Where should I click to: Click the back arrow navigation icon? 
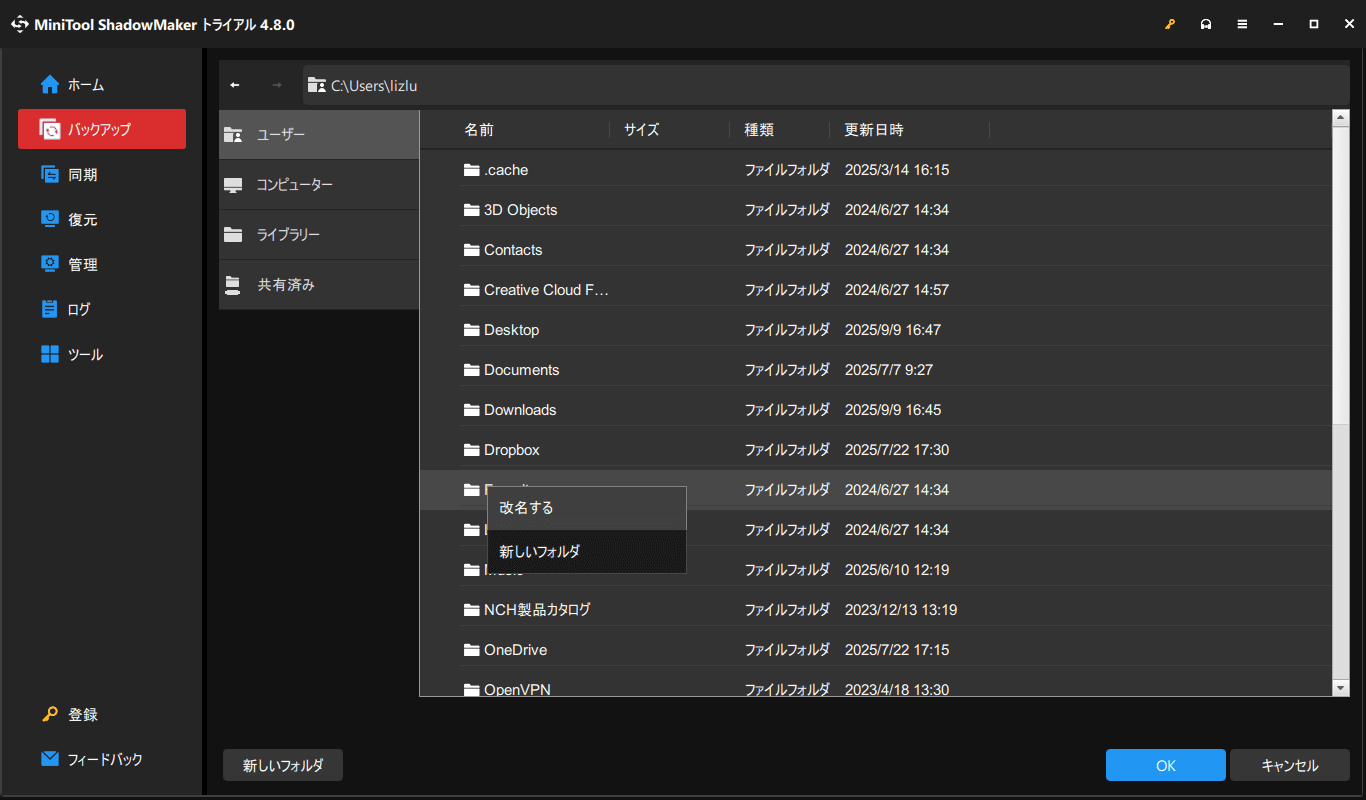(235, 85)
